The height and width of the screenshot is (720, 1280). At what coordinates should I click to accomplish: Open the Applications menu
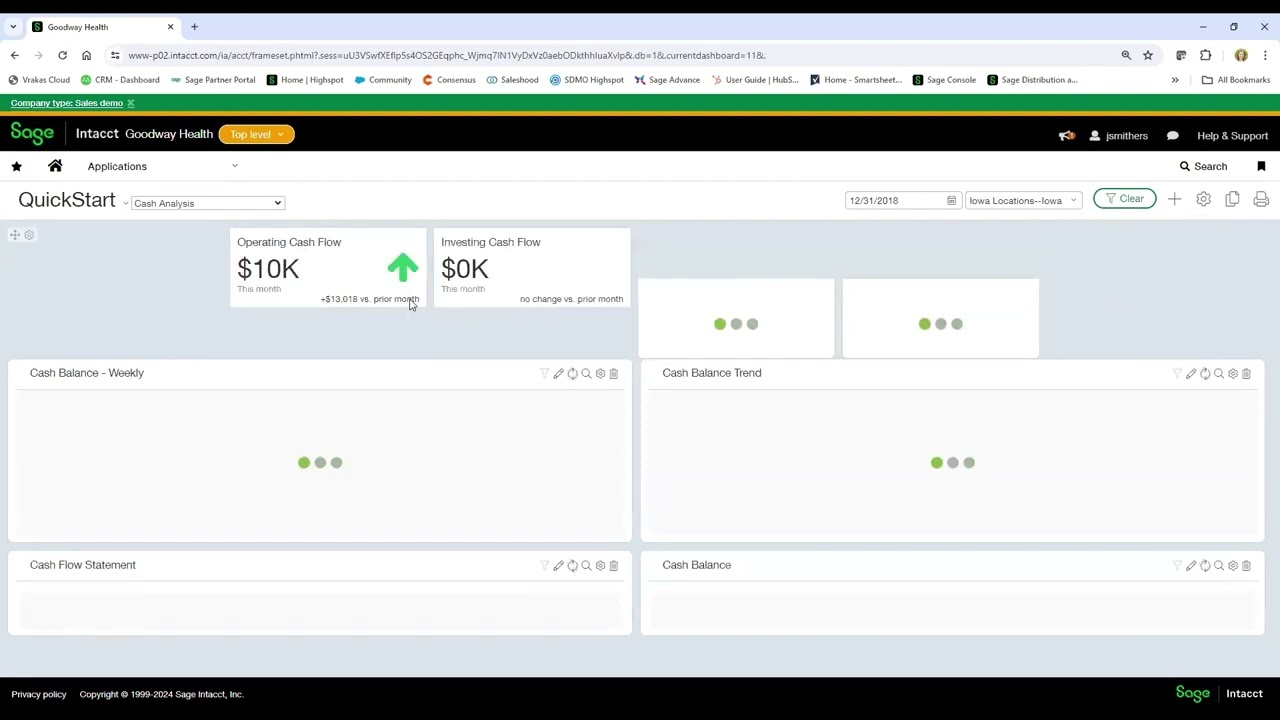(x=117, y=166)
